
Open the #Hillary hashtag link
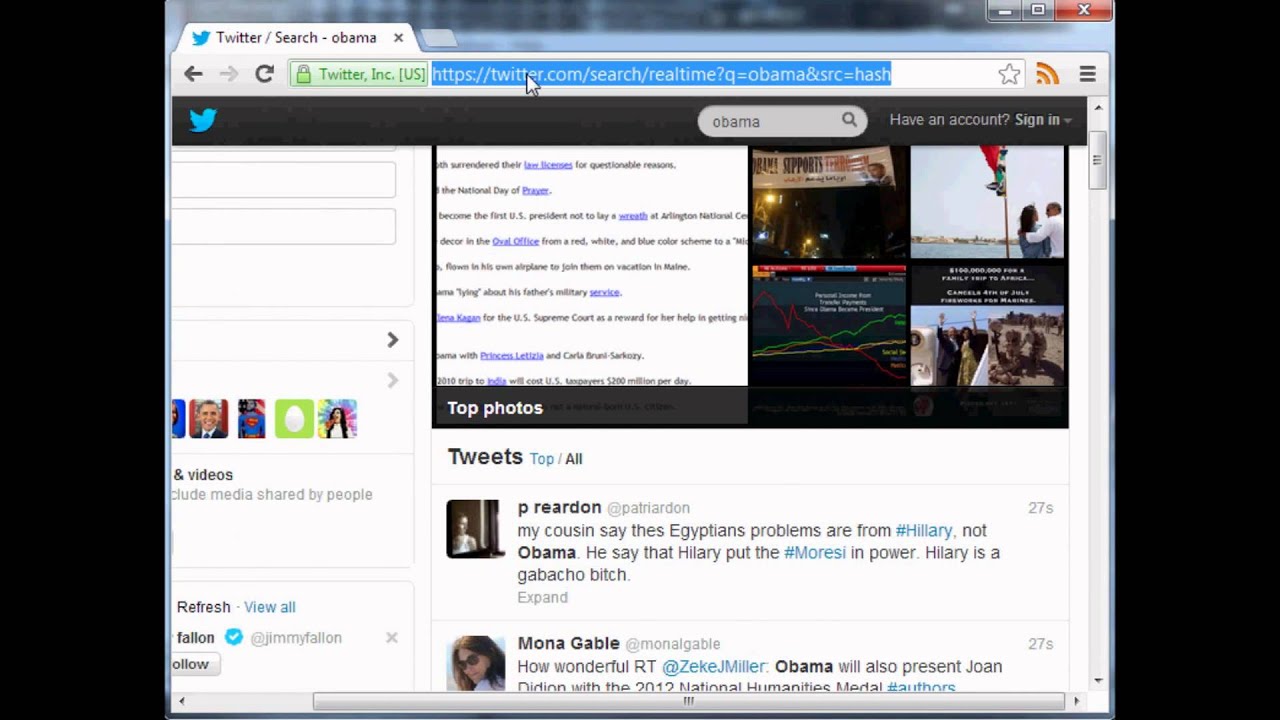[924, 531]
